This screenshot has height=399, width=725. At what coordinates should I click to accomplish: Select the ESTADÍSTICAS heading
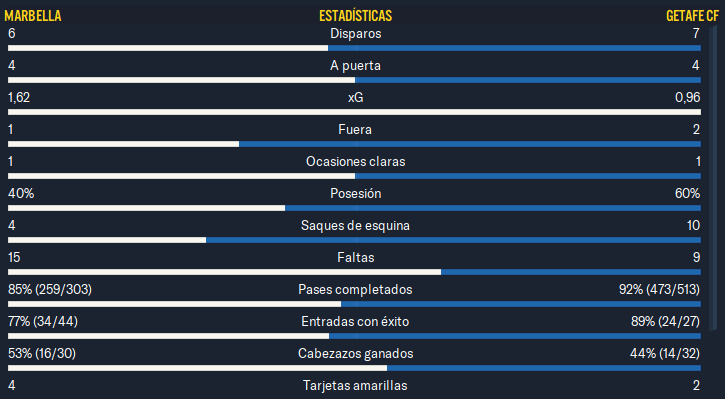(356, 16)
